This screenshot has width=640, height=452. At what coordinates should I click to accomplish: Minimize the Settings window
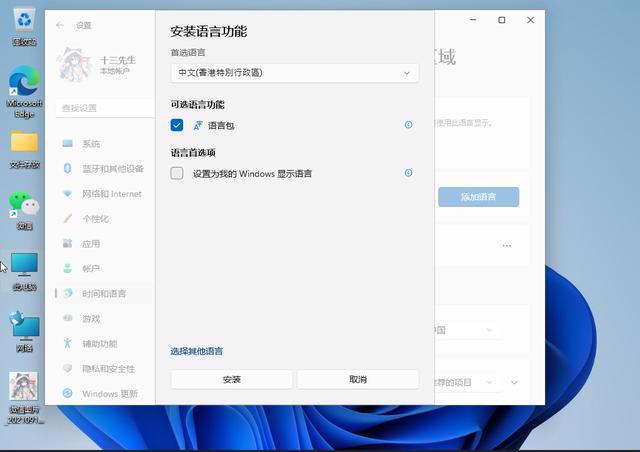click(x=473, y=20)
